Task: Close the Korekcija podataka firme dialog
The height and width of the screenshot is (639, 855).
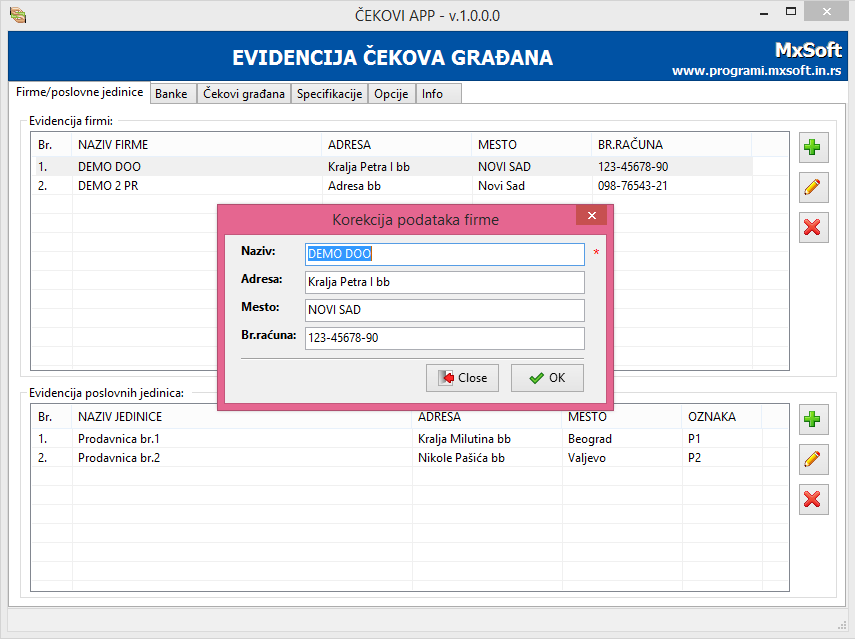Action: 592,215
